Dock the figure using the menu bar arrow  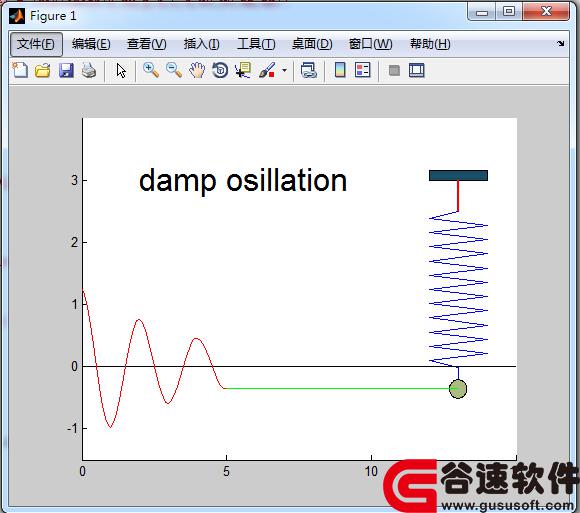click(x=560, y=43)
